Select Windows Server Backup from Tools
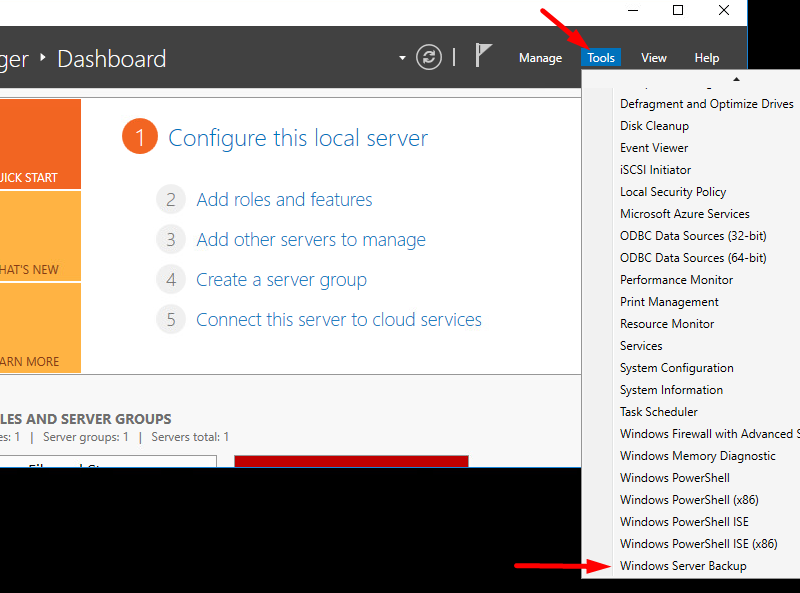800x593 pixels. (683, 566)
